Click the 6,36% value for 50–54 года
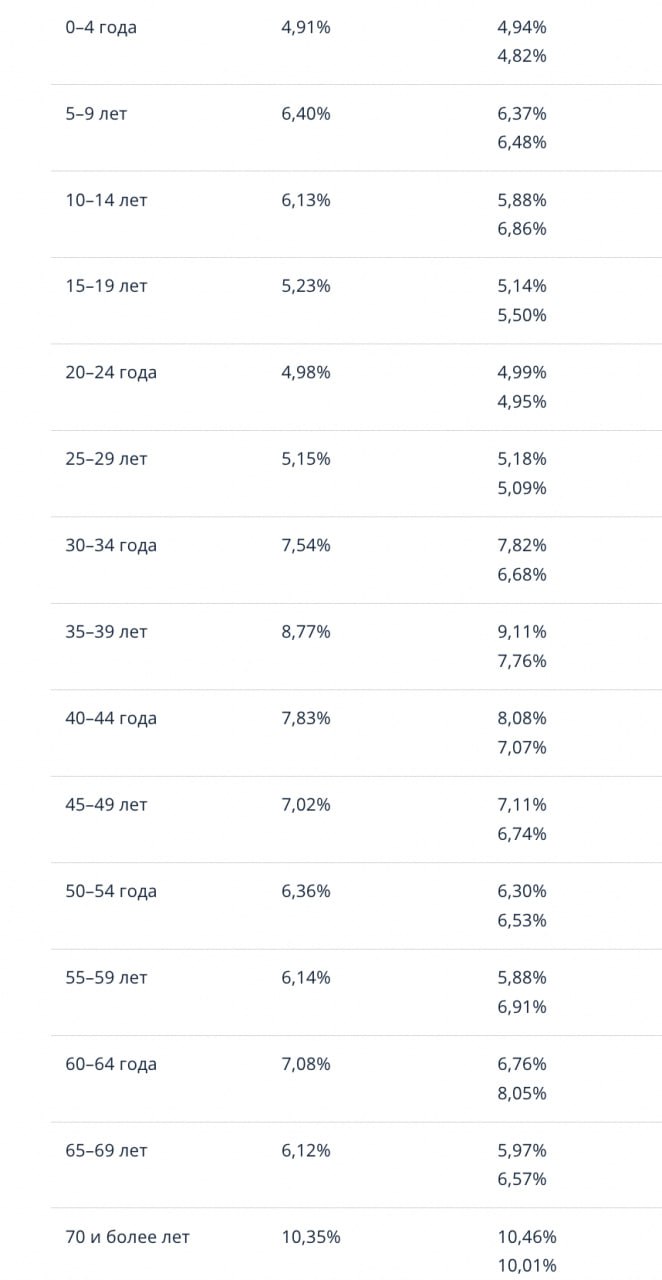This screenshot has width=662, height=1280. 306,891
